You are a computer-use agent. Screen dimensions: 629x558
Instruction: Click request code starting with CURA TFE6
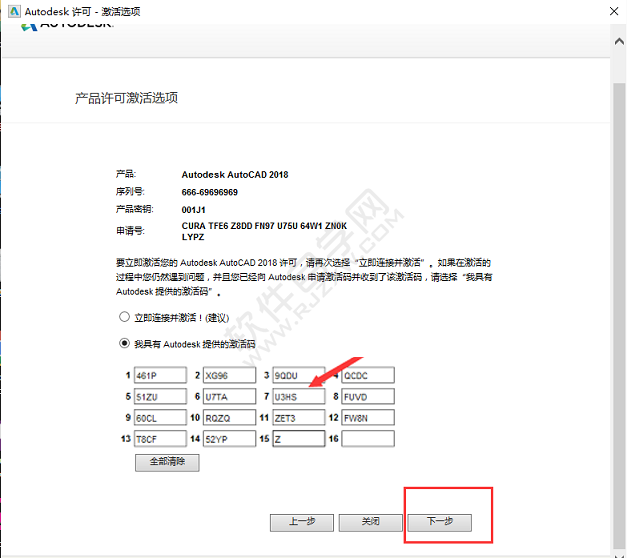pos(264,231)
